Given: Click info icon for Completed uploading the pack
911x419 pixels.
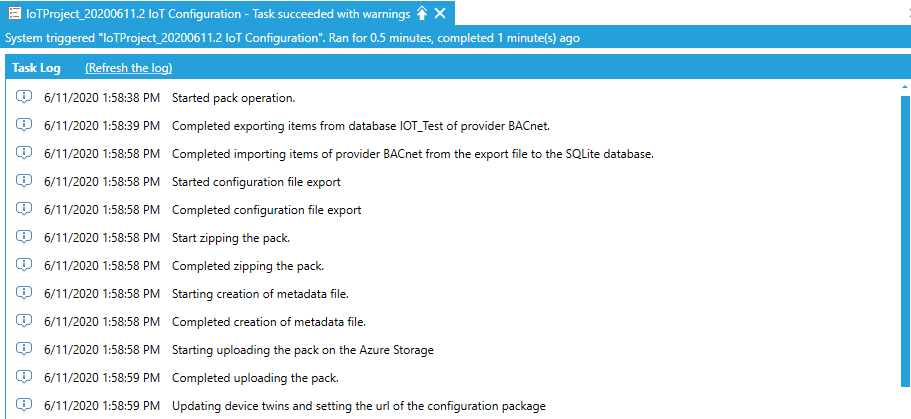Looking at the screenshot, I should (24, 377).
